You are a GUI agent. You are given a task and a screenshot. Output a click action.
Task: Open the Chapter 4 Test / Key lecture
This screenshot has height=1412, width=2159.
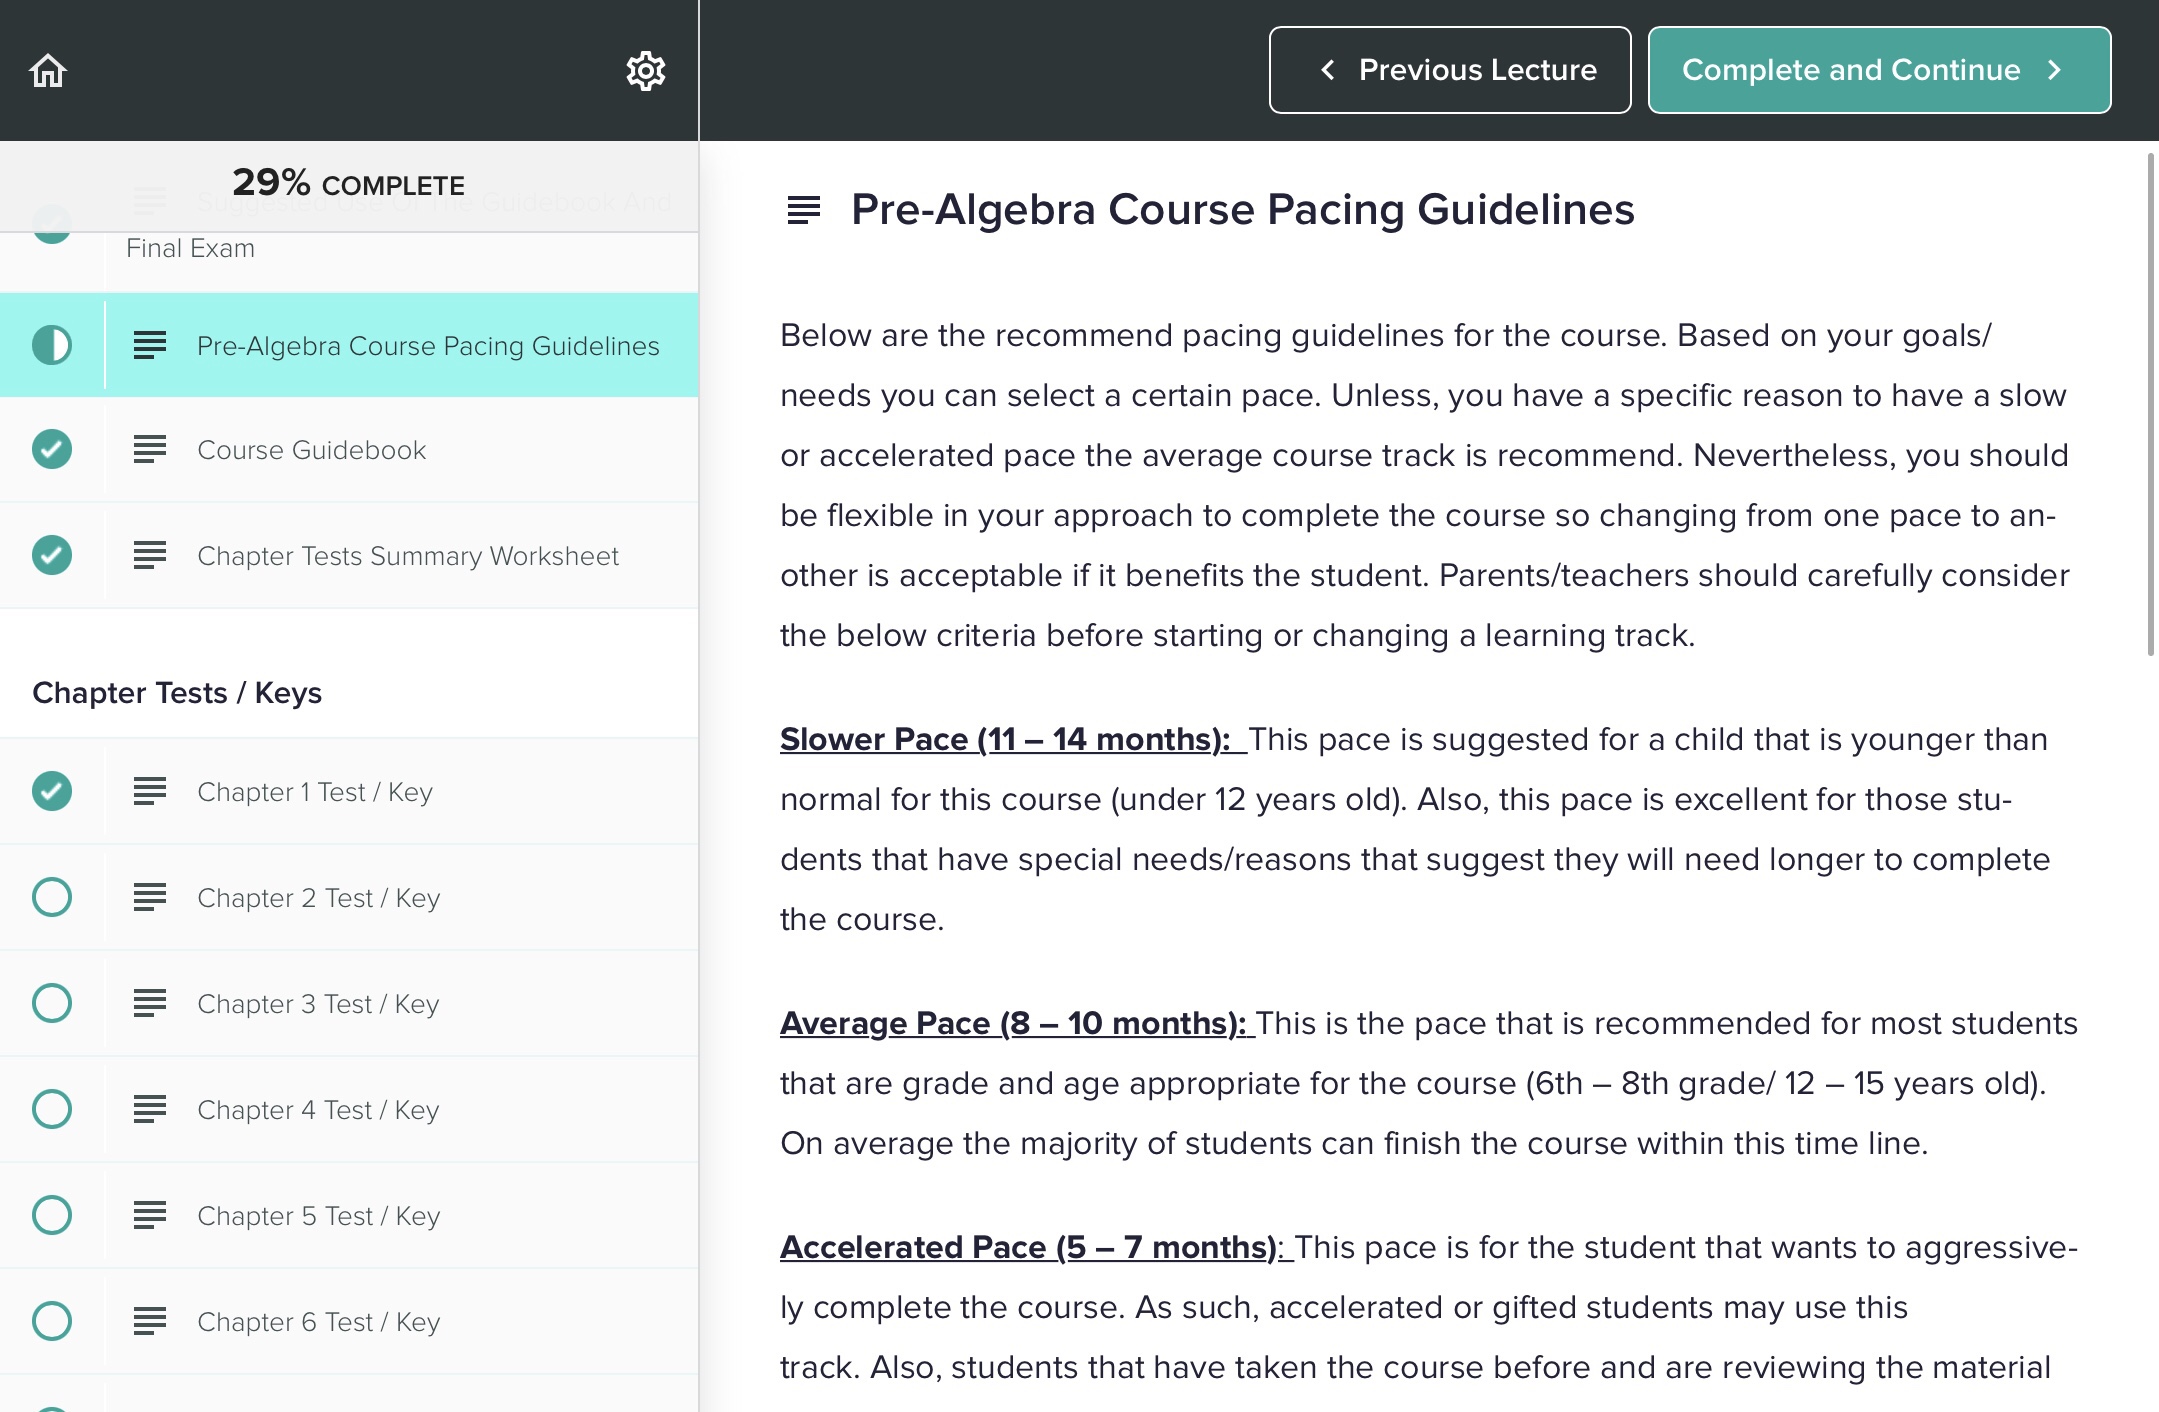tap(318, 1110)
